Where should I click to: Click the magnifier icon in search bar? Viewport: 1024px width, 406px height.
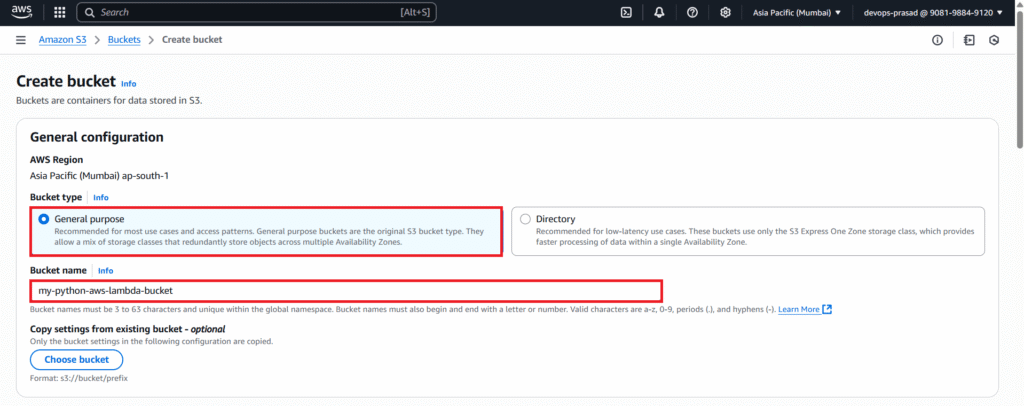90,12
